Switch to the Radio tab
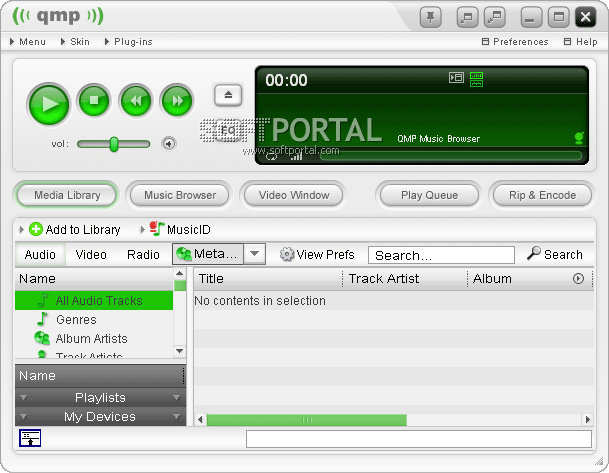The width and height of the screenshot is (609, 473). point(143,254)
